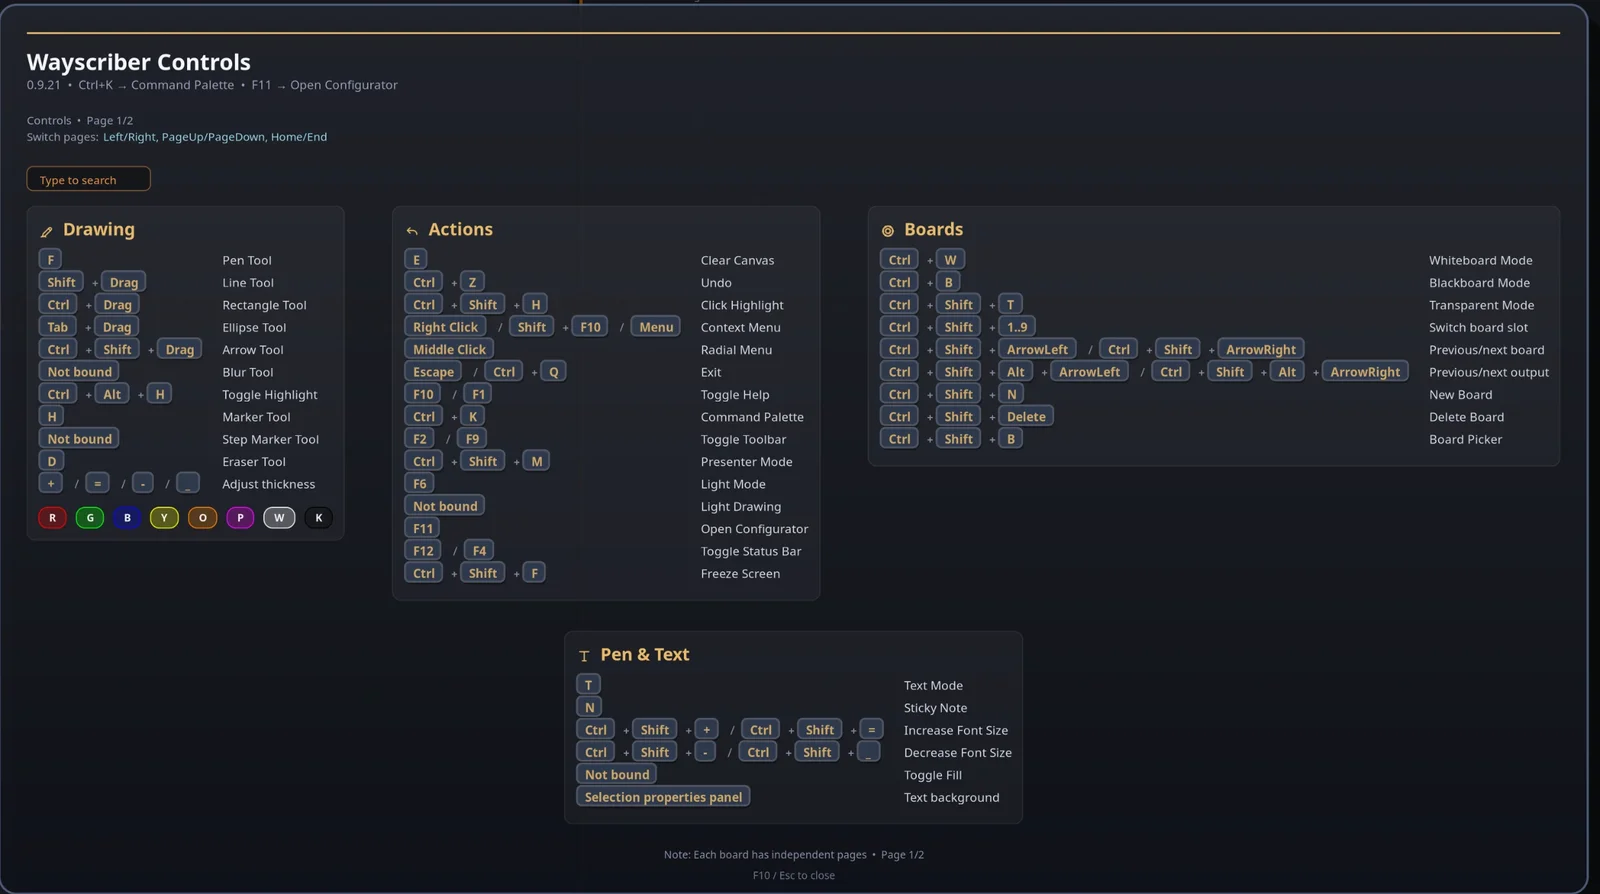Click the Transparent Mode label
Viewport: 1600px width, 894px height.
(1481, 305)
